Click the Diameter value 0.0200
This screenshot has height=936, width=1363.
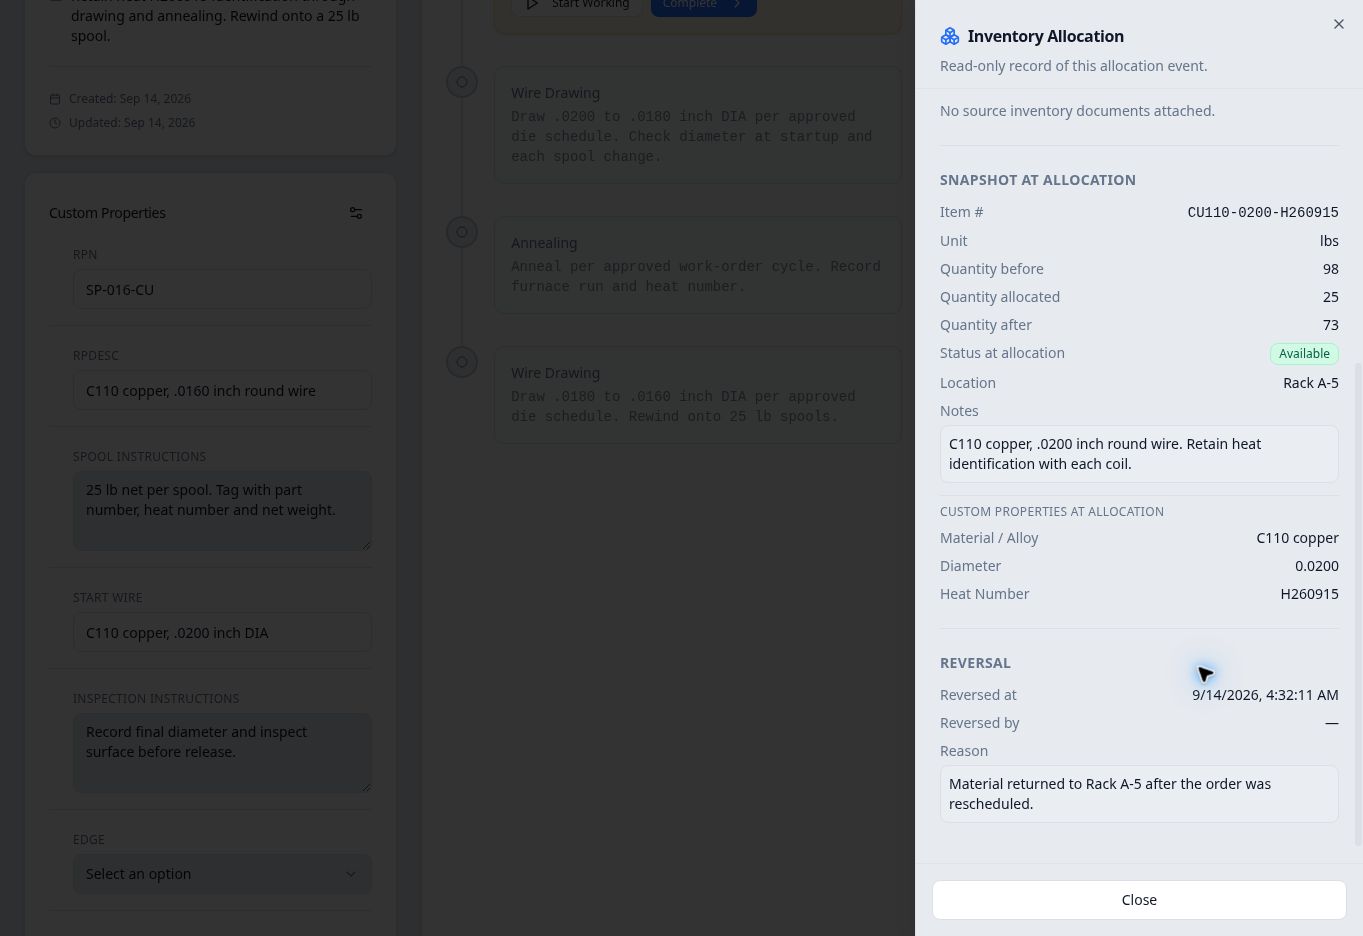coord(1317,566)
